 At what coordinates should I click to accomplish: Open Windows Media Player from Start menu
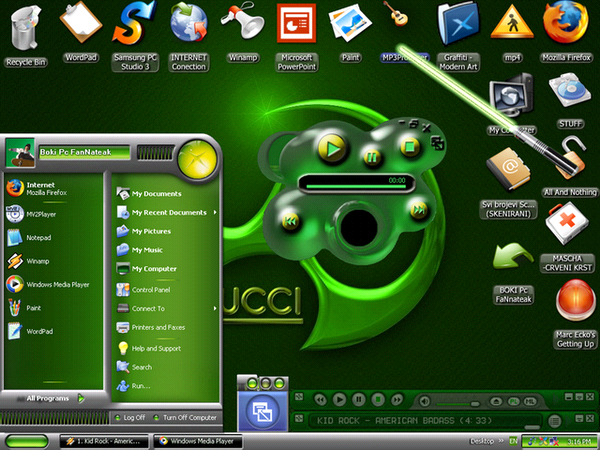tap(54, 284)
